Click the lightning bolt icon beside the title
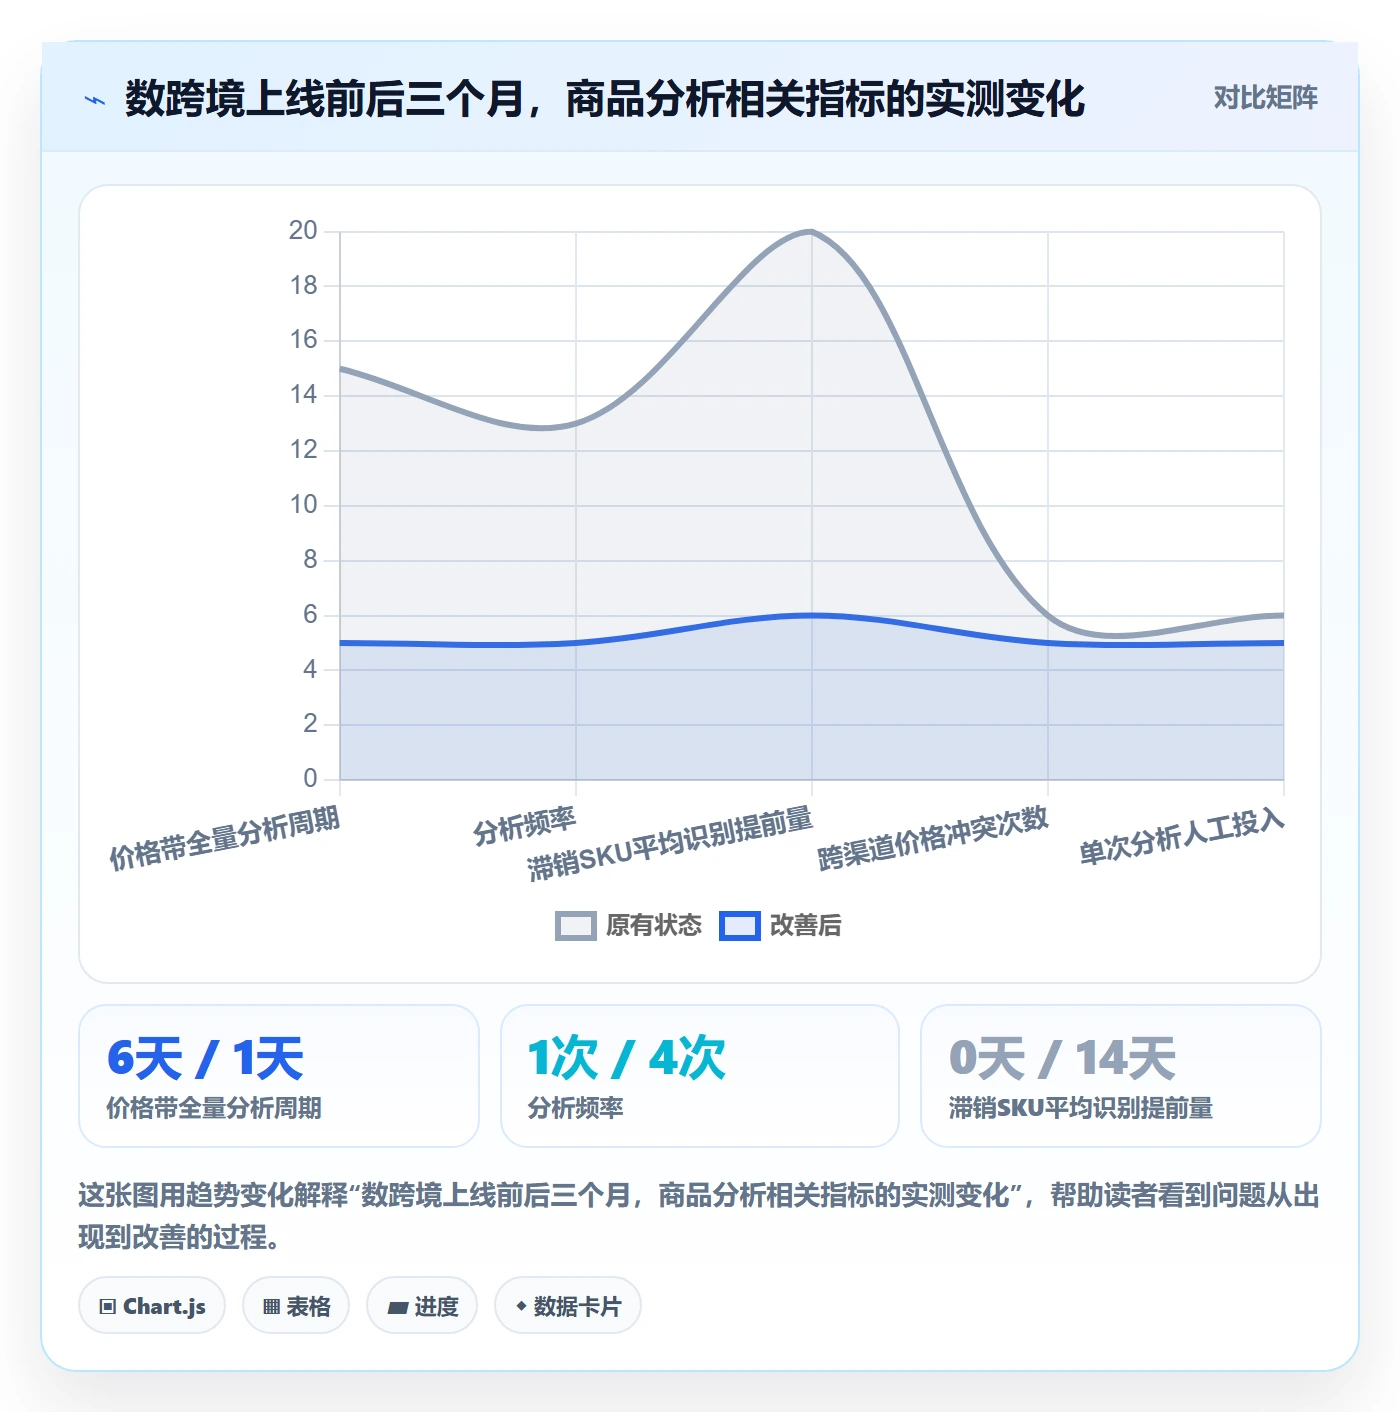 pyautogui.click(x=95, y=100)
